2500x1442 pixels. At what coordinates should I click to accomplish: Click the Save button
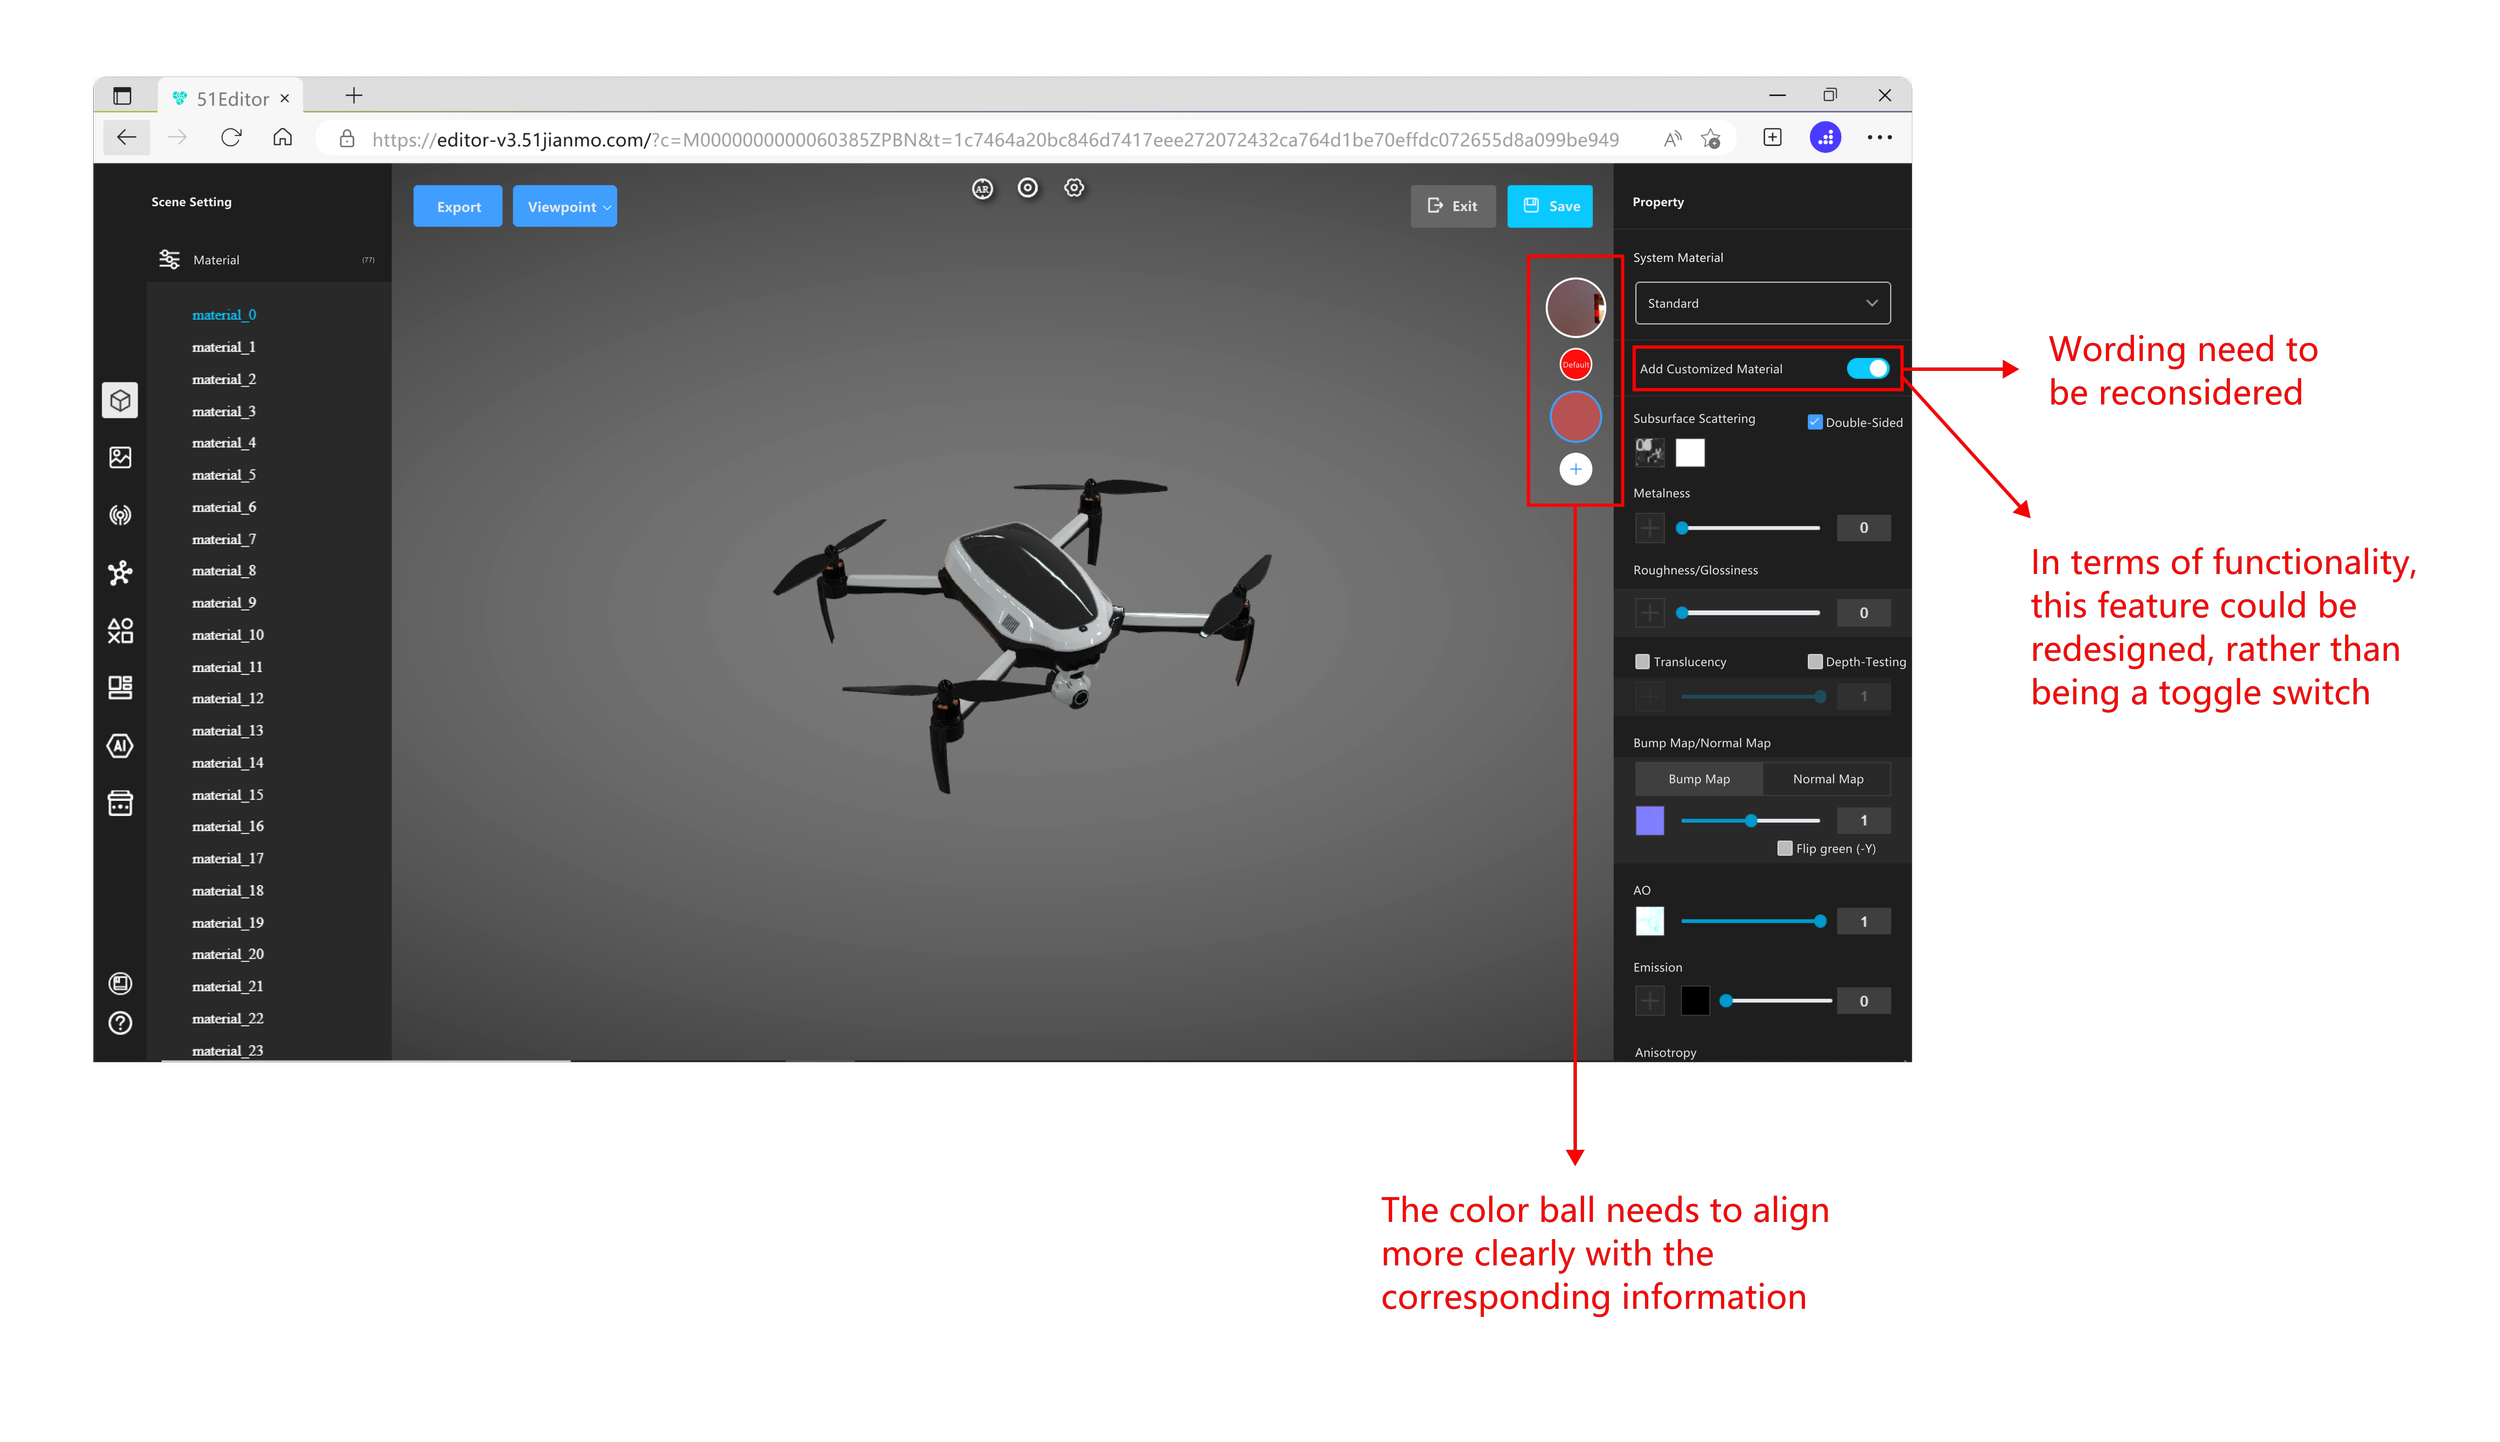click(x=1550, y=206)
